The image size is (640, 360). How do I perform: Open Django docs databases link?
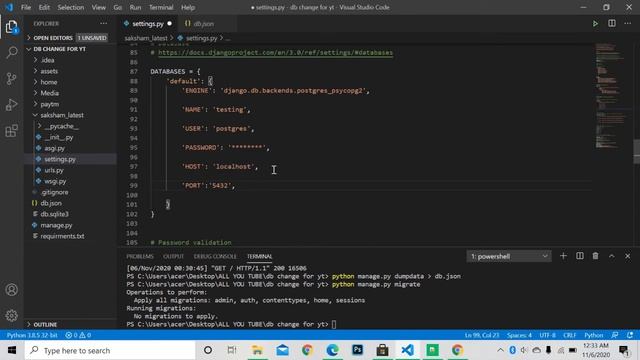point(276,53)
